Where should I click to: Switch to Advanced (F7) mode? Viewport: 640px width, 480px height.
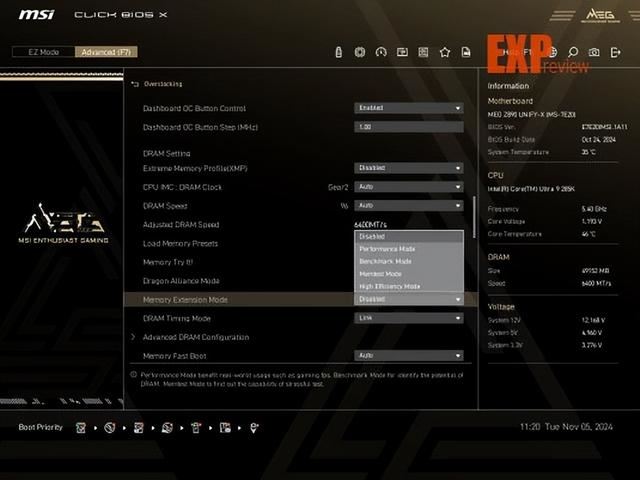tap(106, 52)
